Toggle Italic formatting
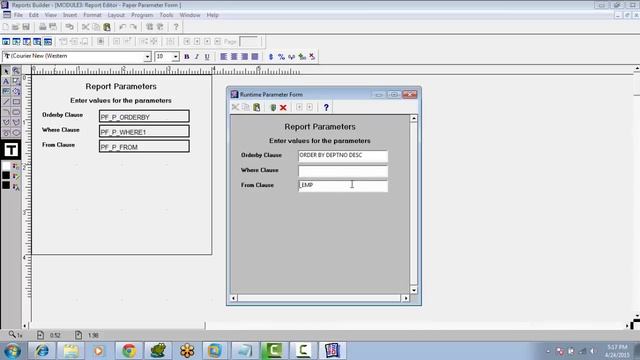Screen dimensions: 640x360 [x=197, y=57]
